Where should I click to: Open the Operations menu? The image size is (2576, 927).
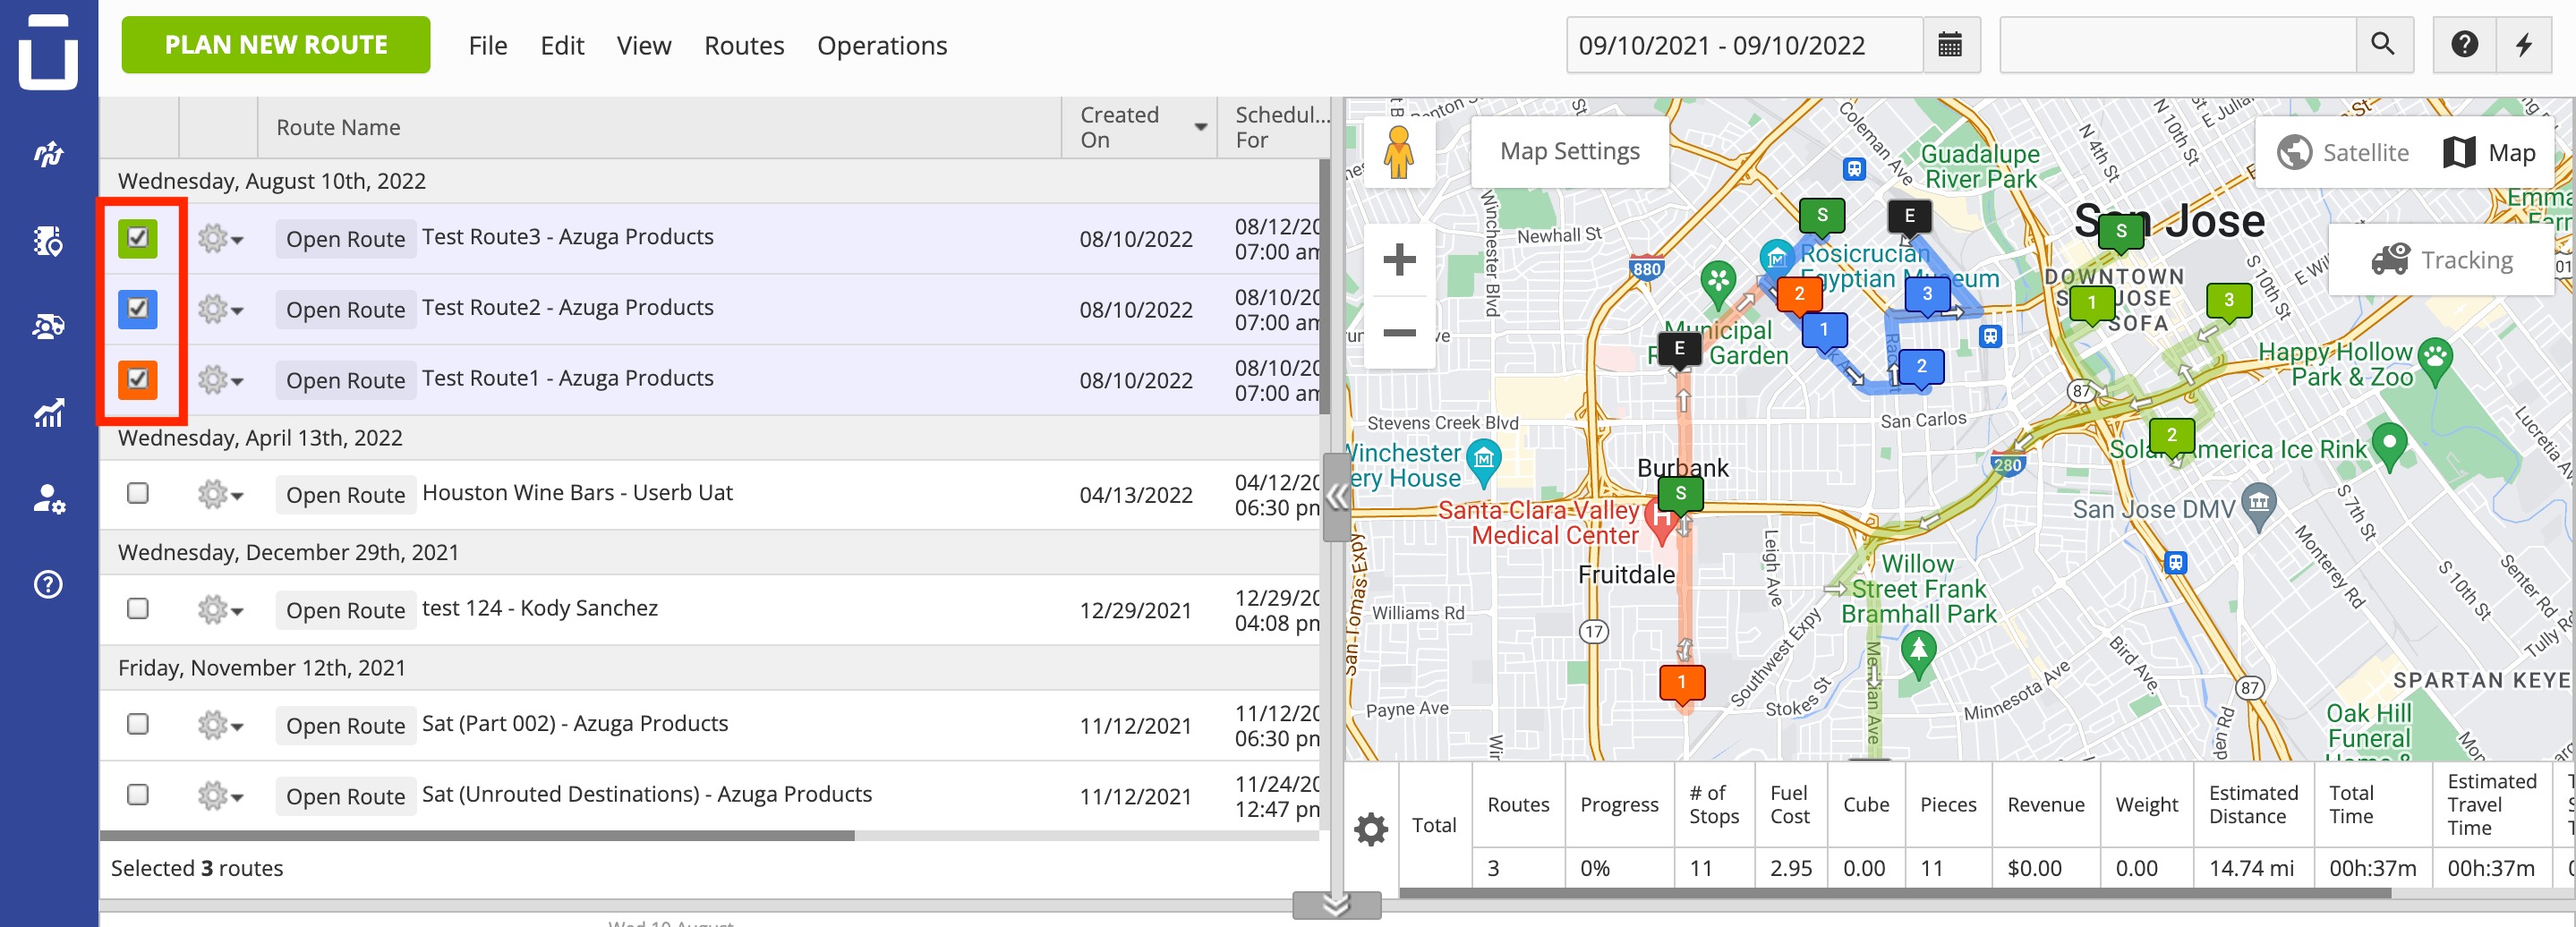[882, 46]
